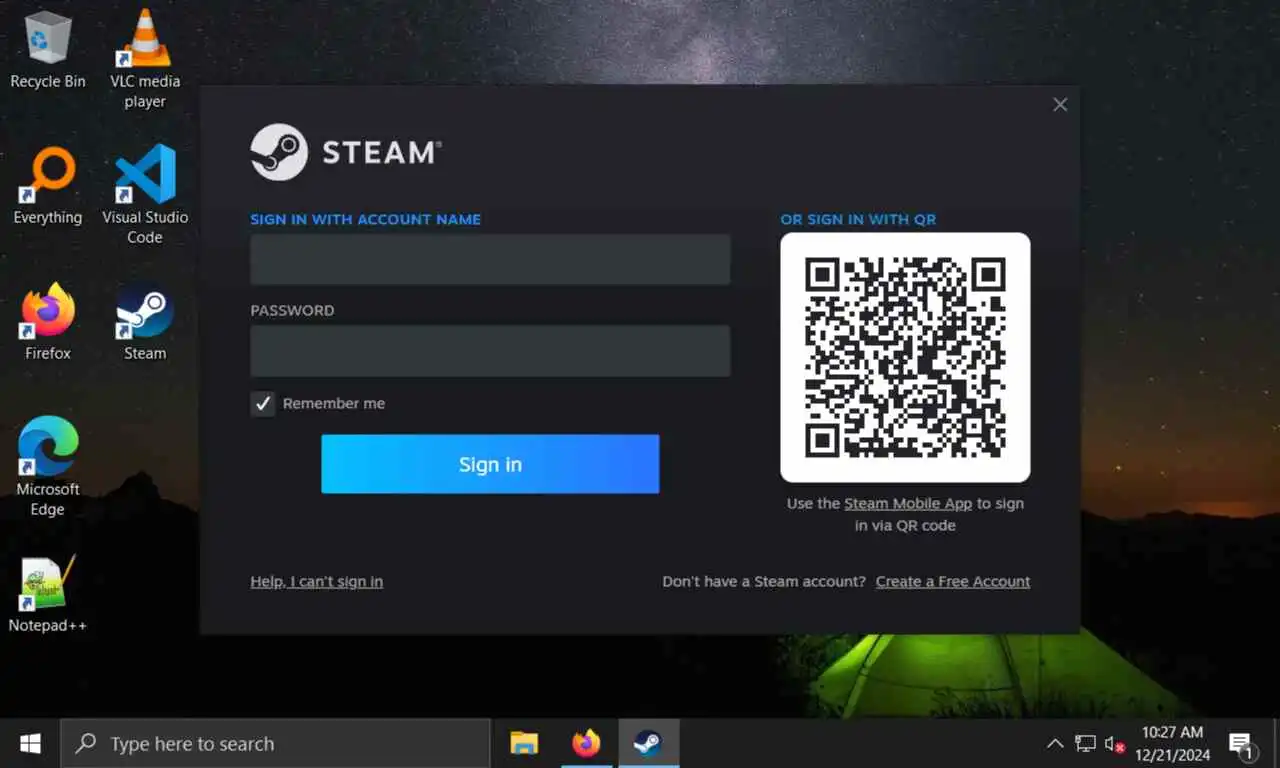Select the Firefox desktop shortcut
This screenshot has height=768, width=1280.
(47, 322)
